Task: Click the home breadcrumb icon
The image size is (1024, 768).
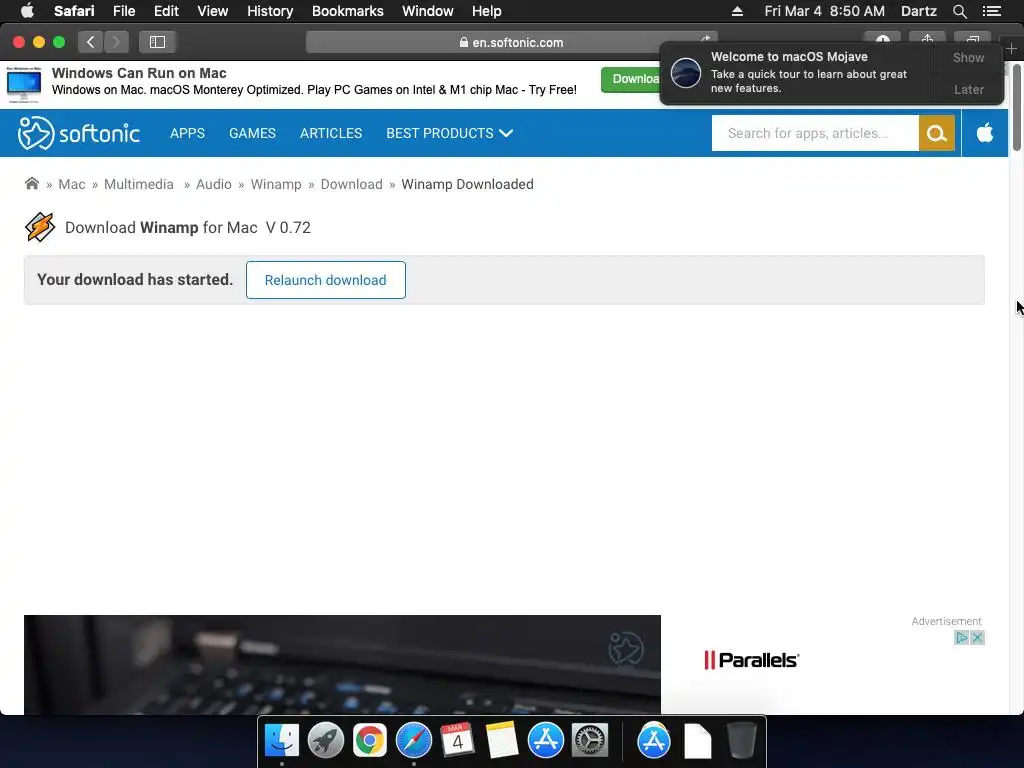Action: [31, 184]
